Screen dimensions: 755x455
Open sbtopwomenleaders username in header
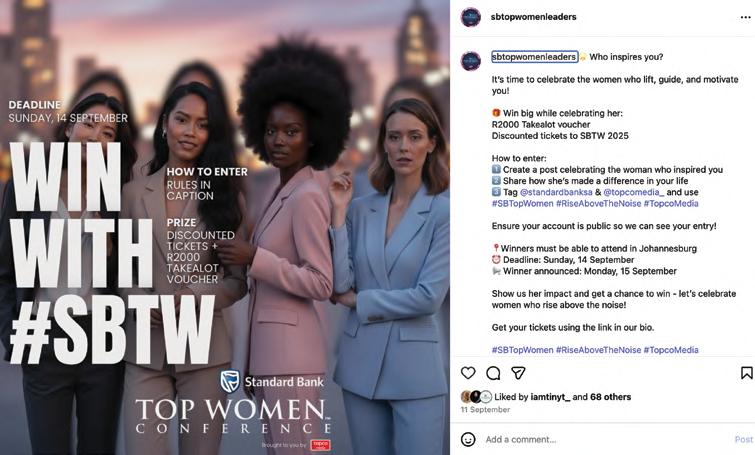(533, 17)
